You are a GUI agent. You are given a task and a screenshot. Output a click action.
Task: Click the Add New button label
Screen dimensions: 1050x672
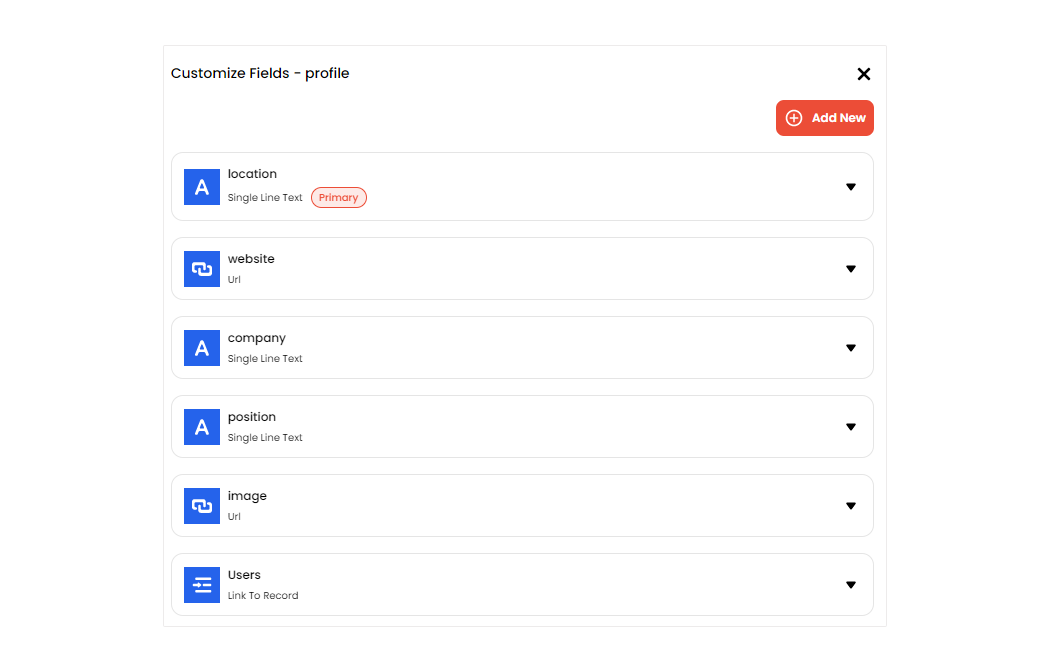[838, 118]
